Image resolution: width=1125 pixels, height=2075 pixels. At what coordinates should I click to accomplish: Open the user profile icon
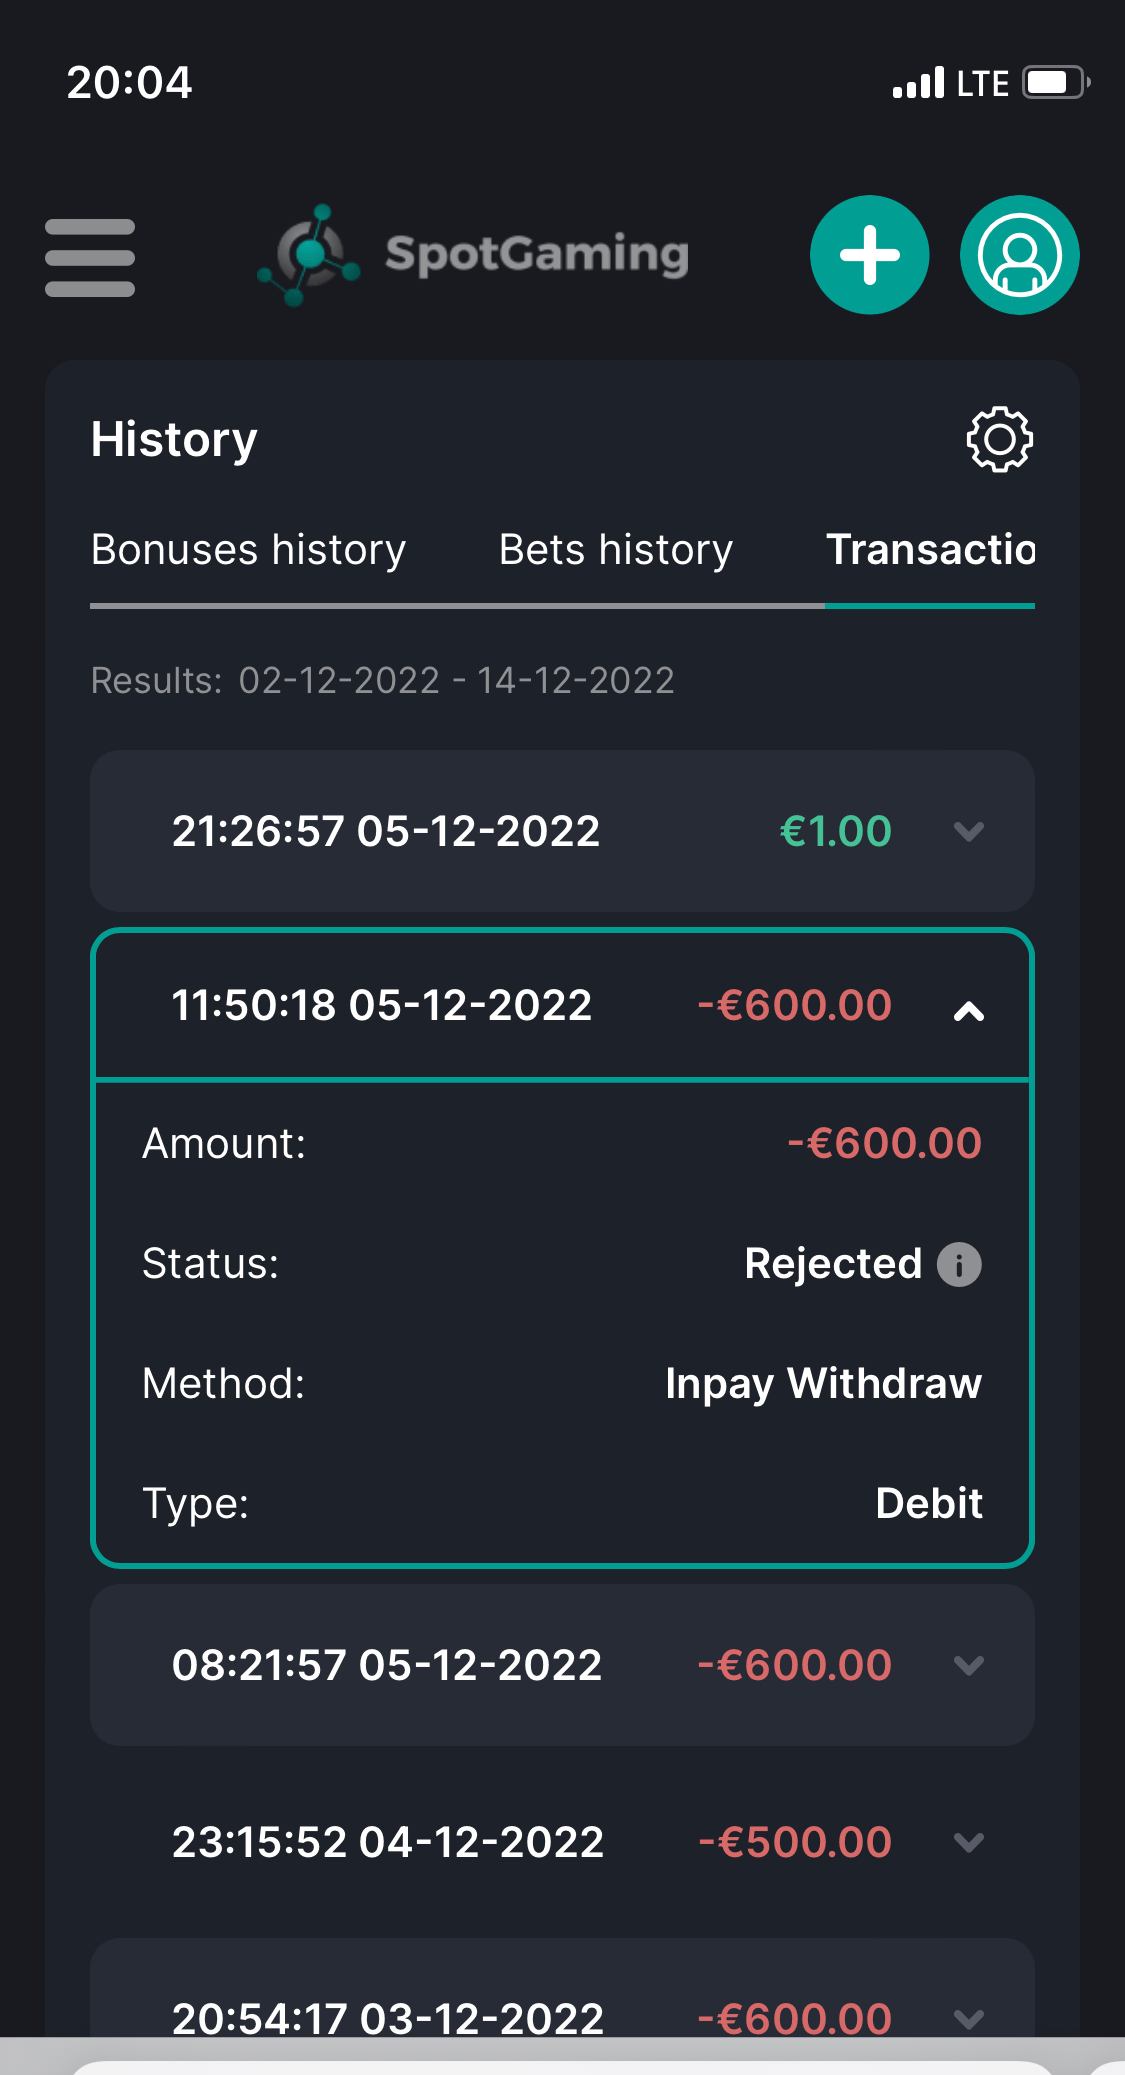(1019, 255)
